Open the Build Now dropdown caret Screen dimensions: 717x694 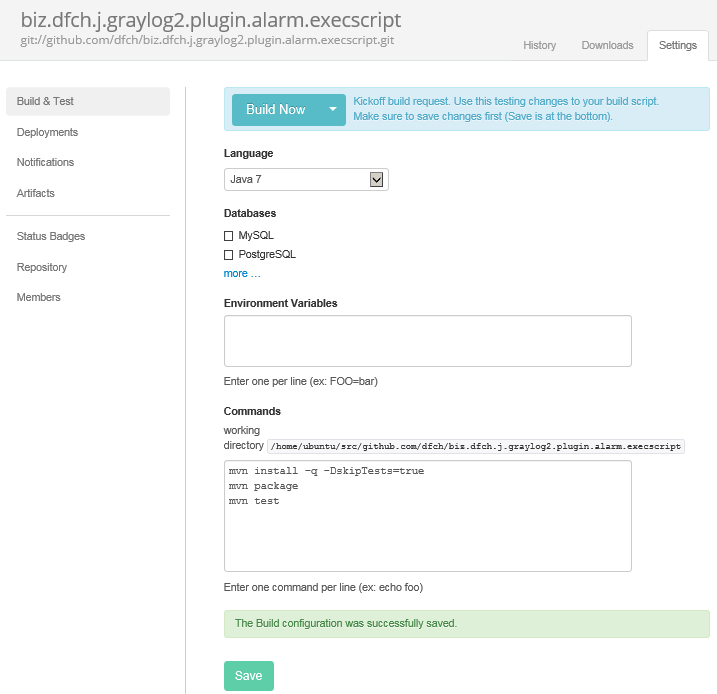[333, 110]
